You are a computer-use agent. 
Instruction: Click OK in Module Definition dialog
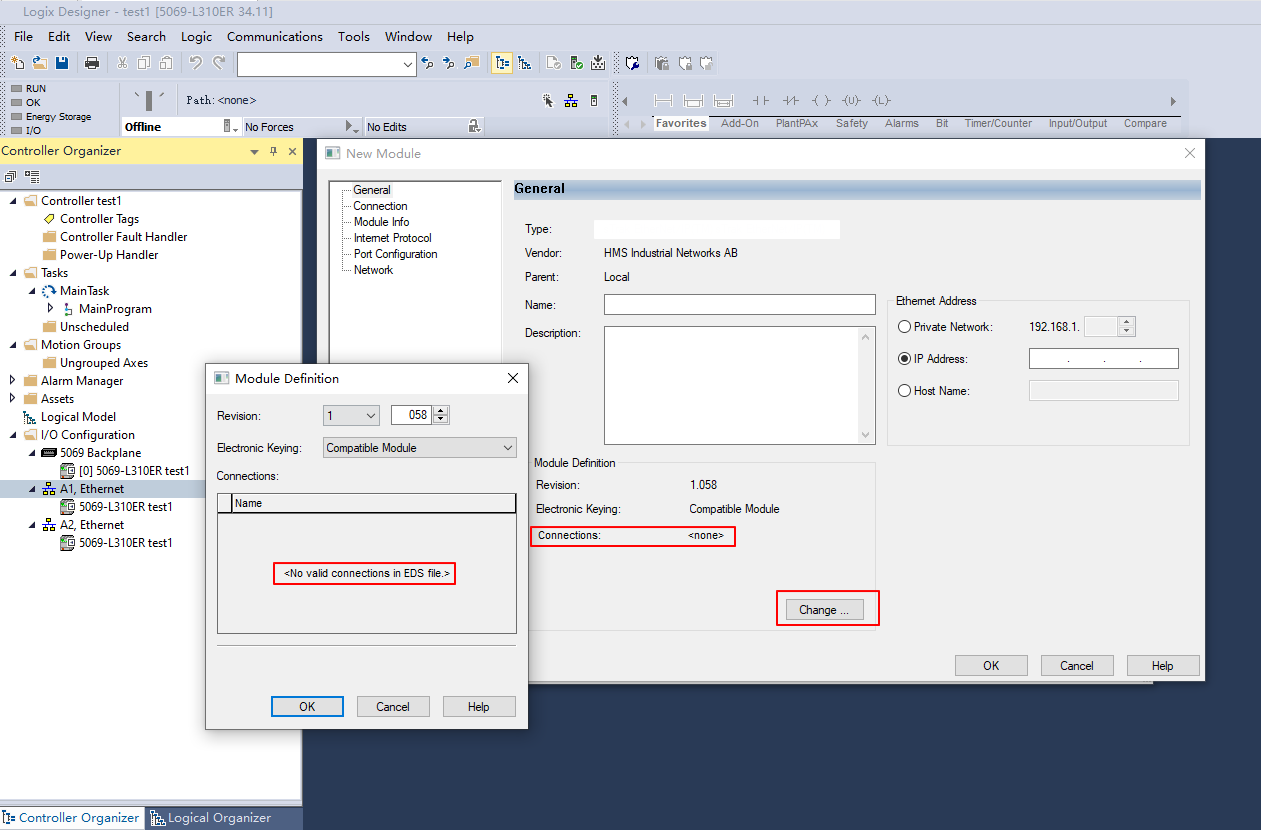coord(307,707)
